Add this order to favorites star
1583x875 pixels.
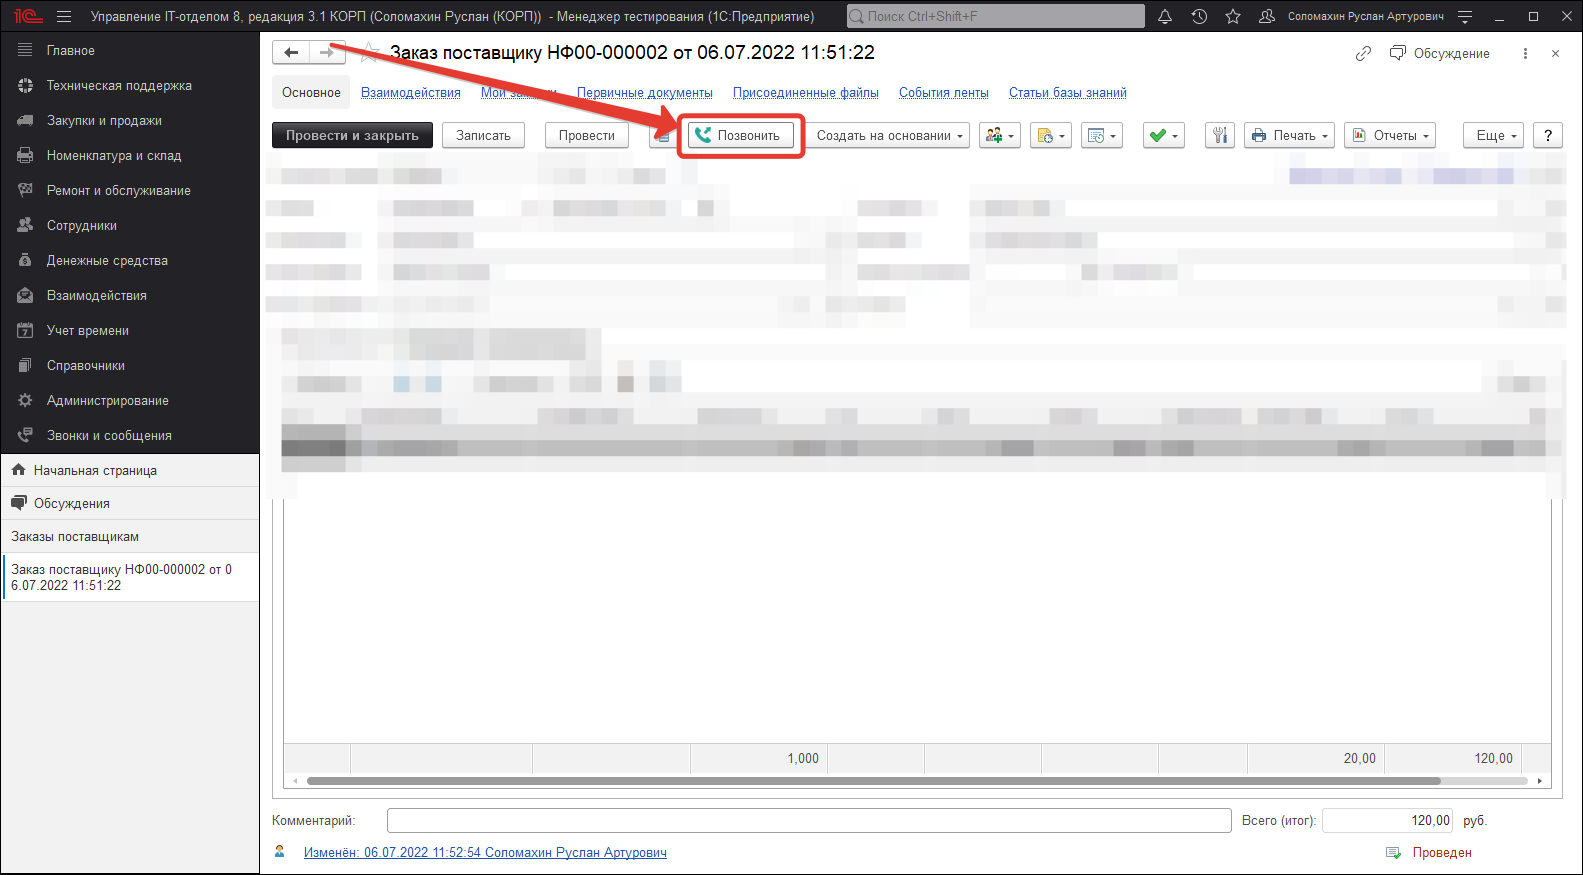click(370, 53)
